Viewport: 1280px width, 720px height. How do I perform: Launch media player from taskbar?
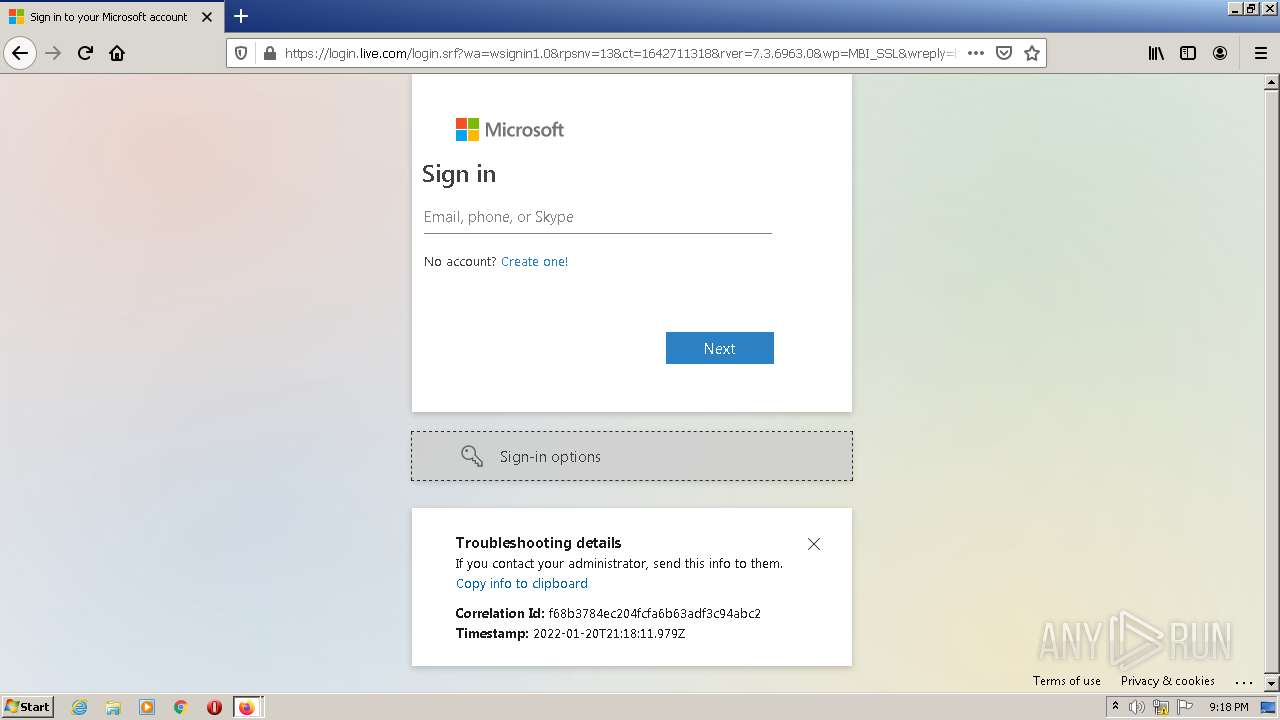tap(147, 707)
